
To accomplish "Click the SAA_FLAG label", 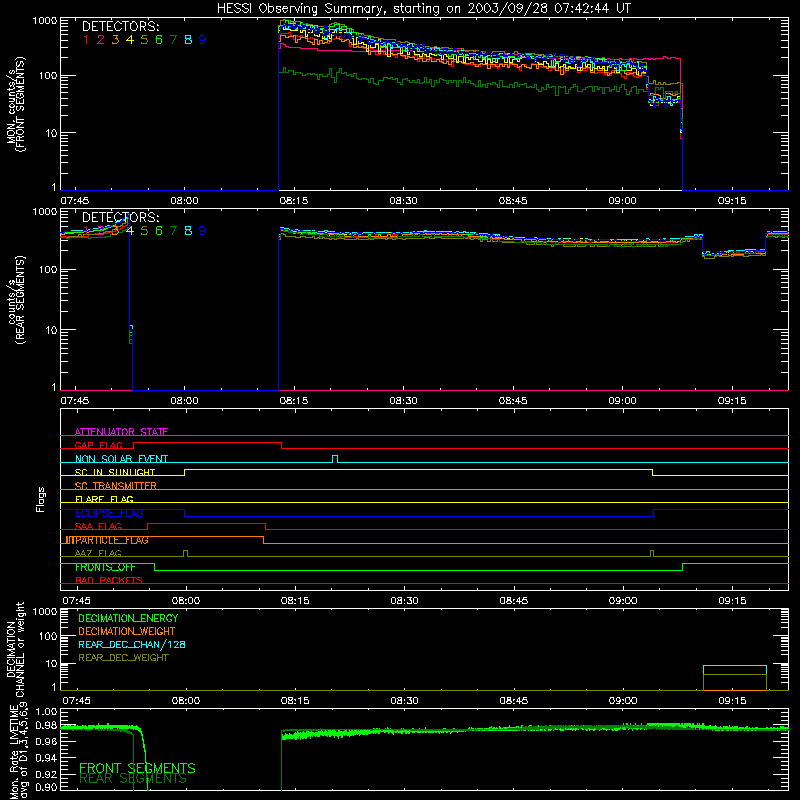I will pos(98,526).
